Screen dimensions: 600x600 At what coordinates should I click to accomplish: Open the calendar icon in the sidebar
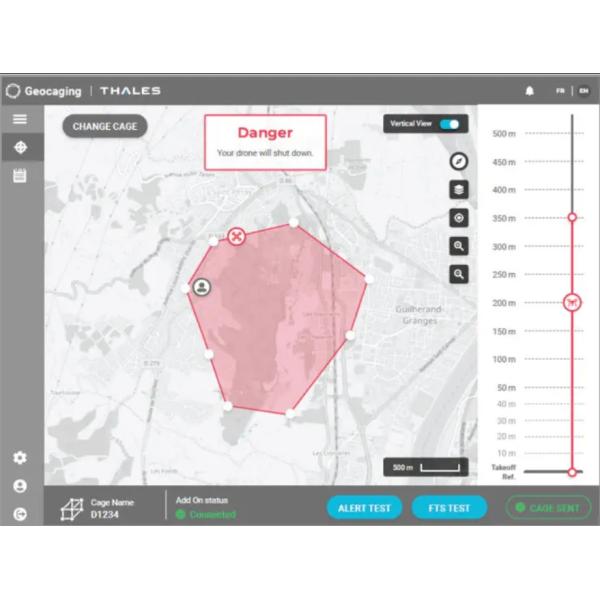click(x=20, y=176)
